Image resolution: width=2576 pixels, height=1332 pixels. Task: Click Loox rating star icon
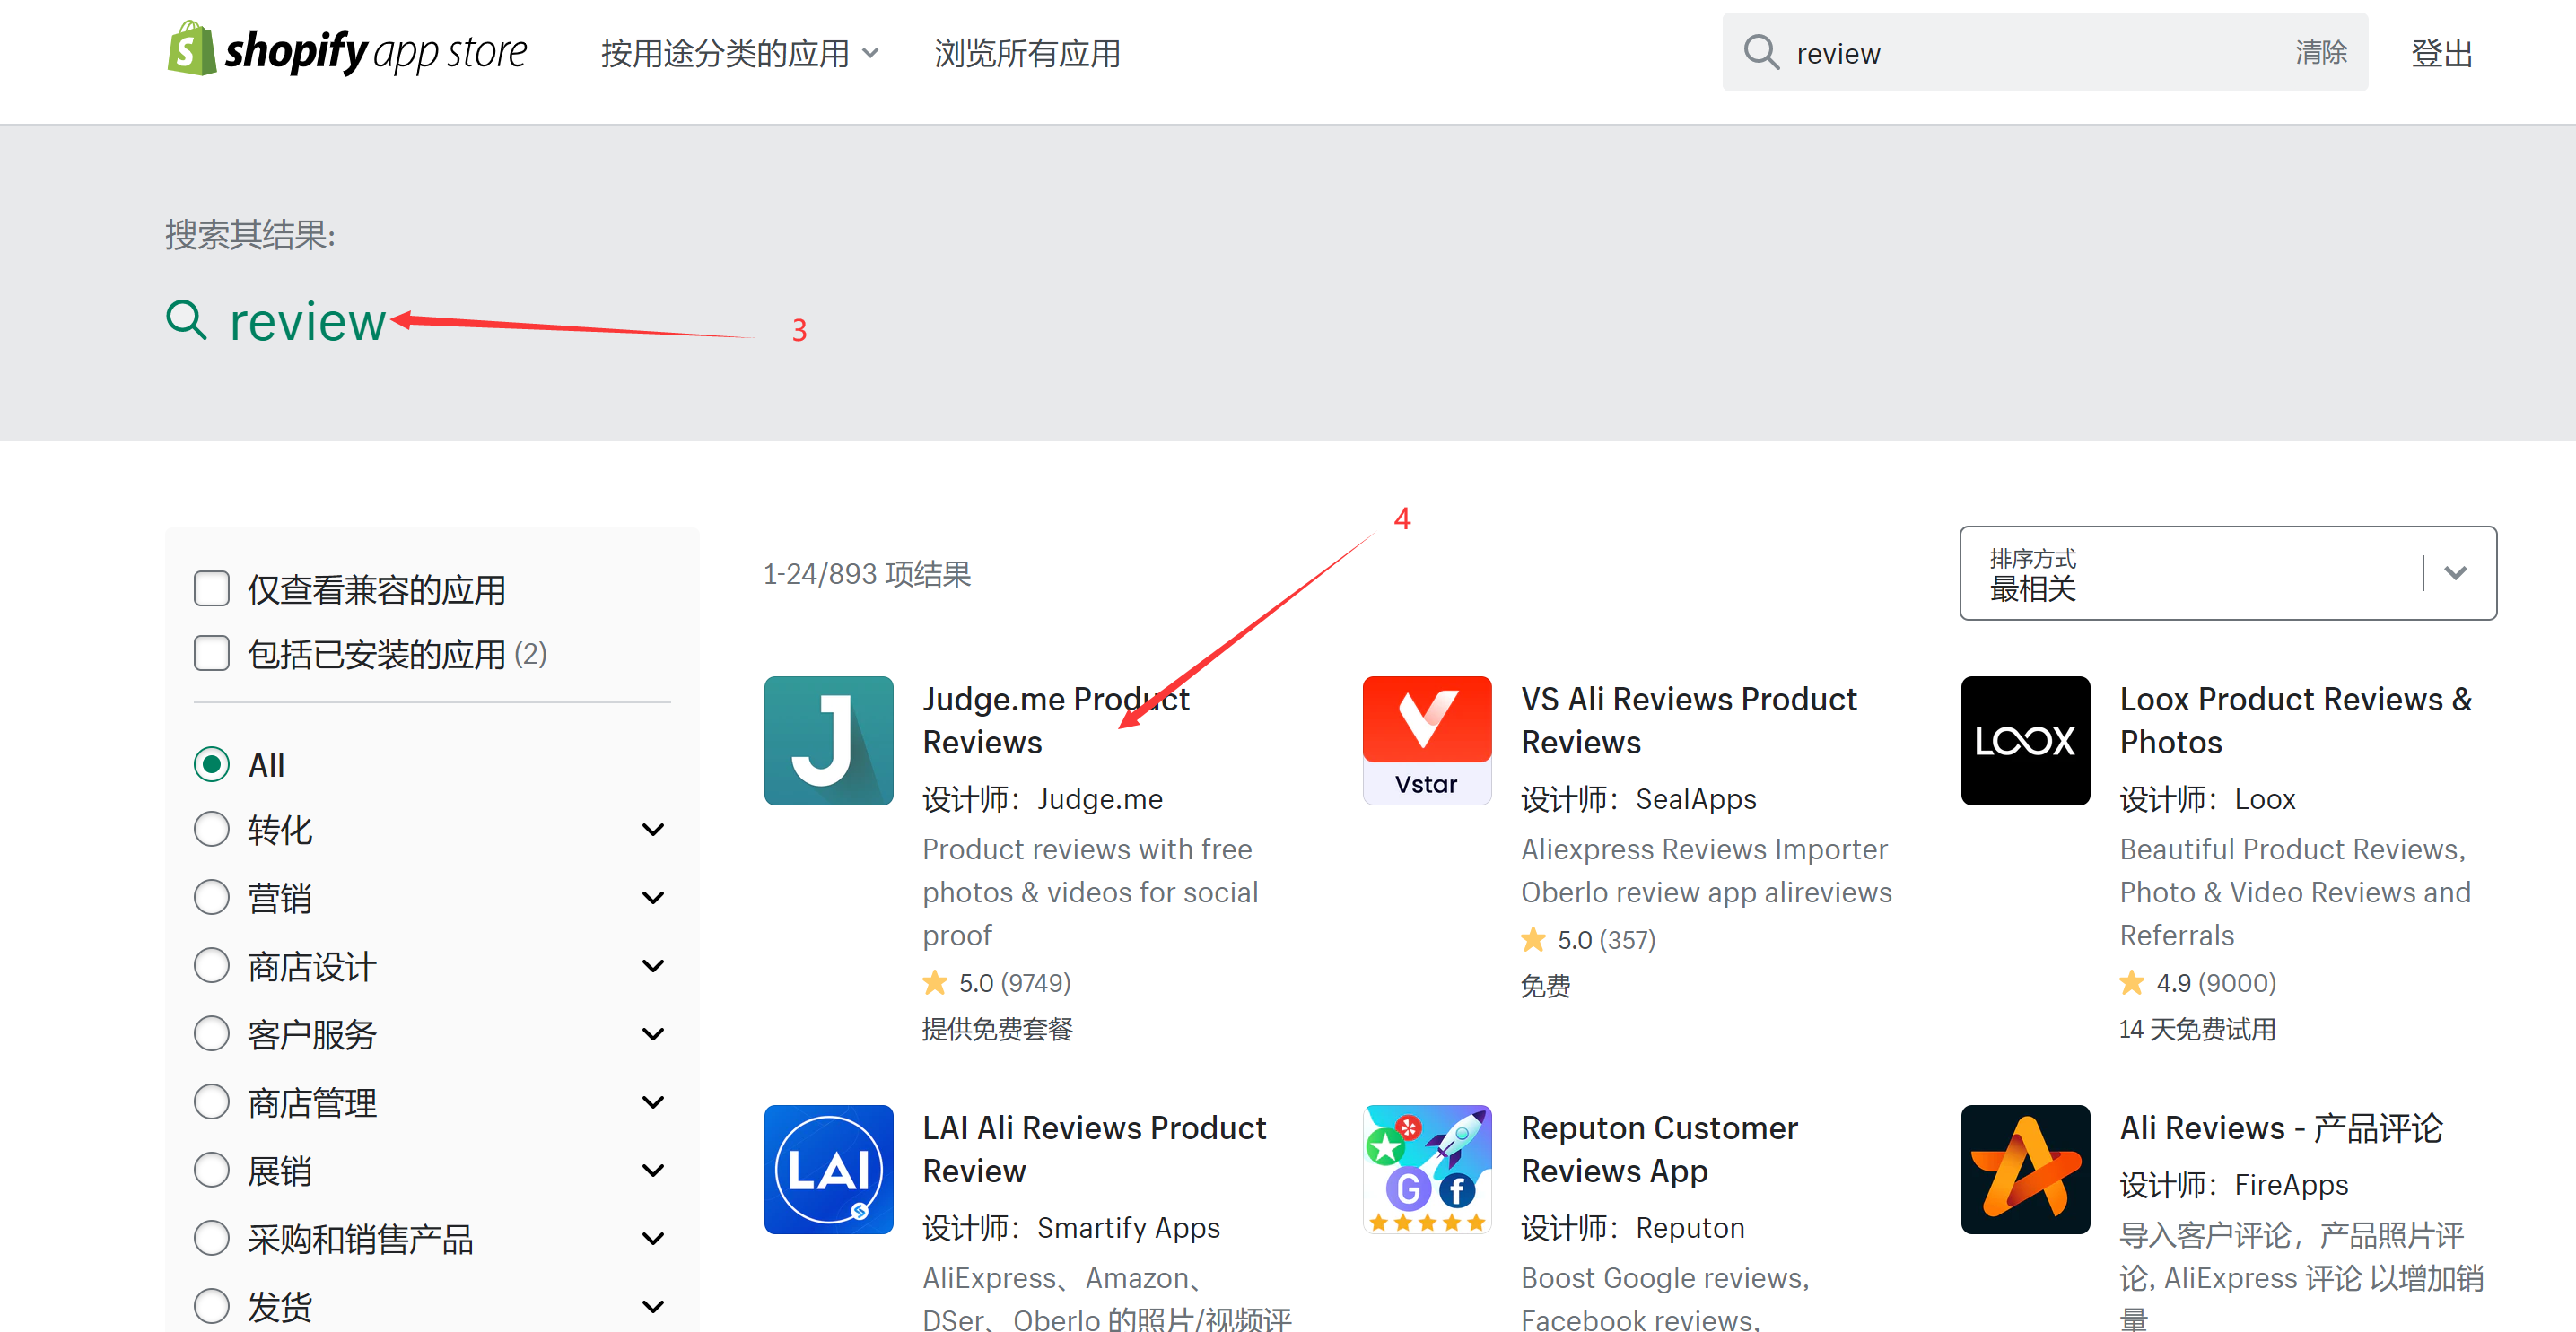pos(2131,982)
